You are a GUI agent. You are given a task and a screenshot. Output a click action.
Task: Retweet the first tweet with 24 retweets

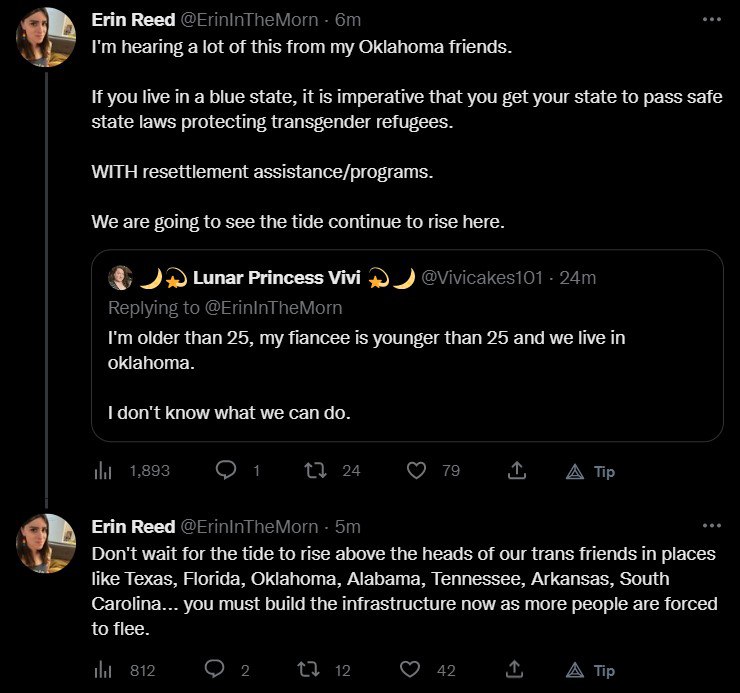coord(317,470)
